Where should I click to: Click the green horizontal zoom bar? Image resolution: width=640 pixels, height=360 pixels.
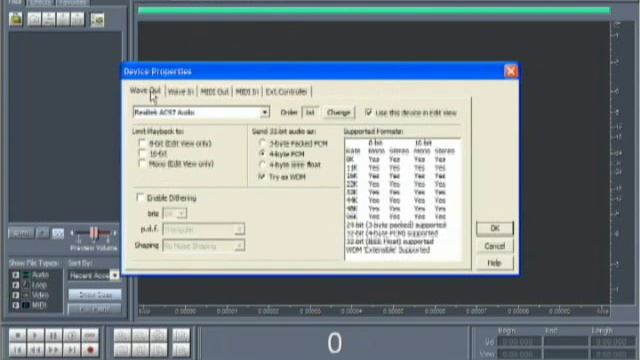374,11
